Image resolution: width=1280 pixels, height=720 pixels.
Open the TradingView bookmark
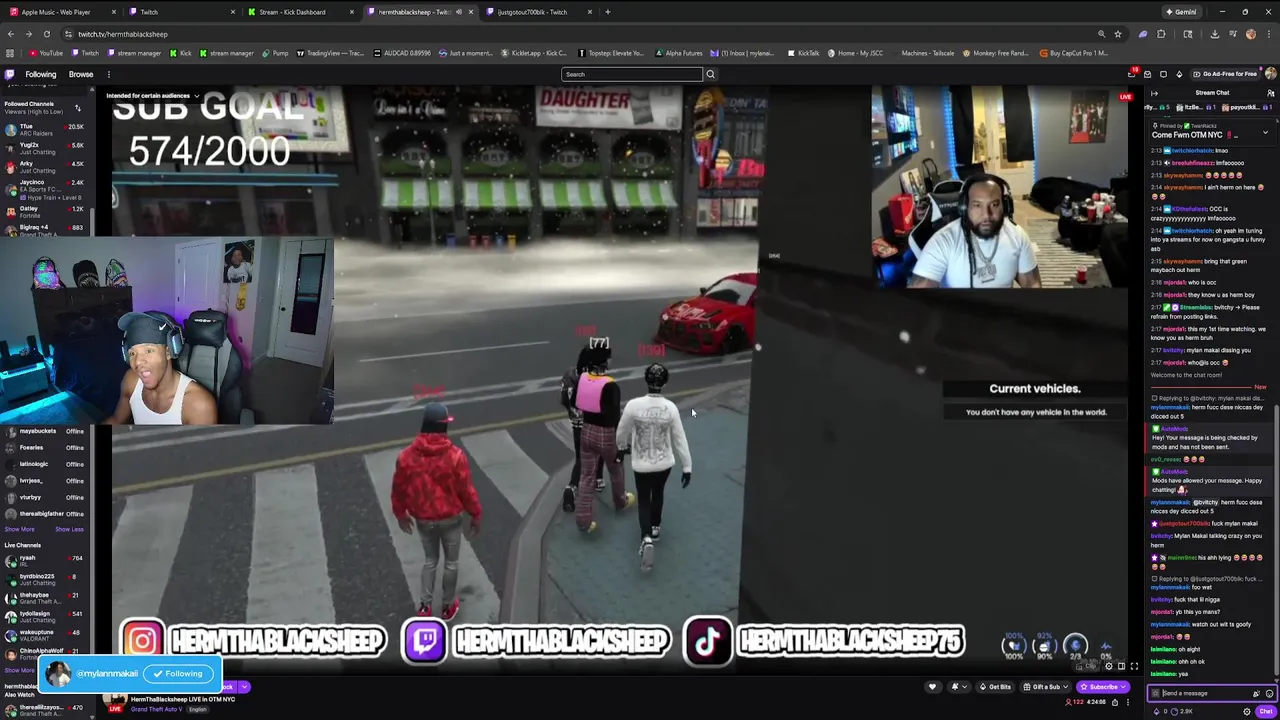(x=330, y=53)
